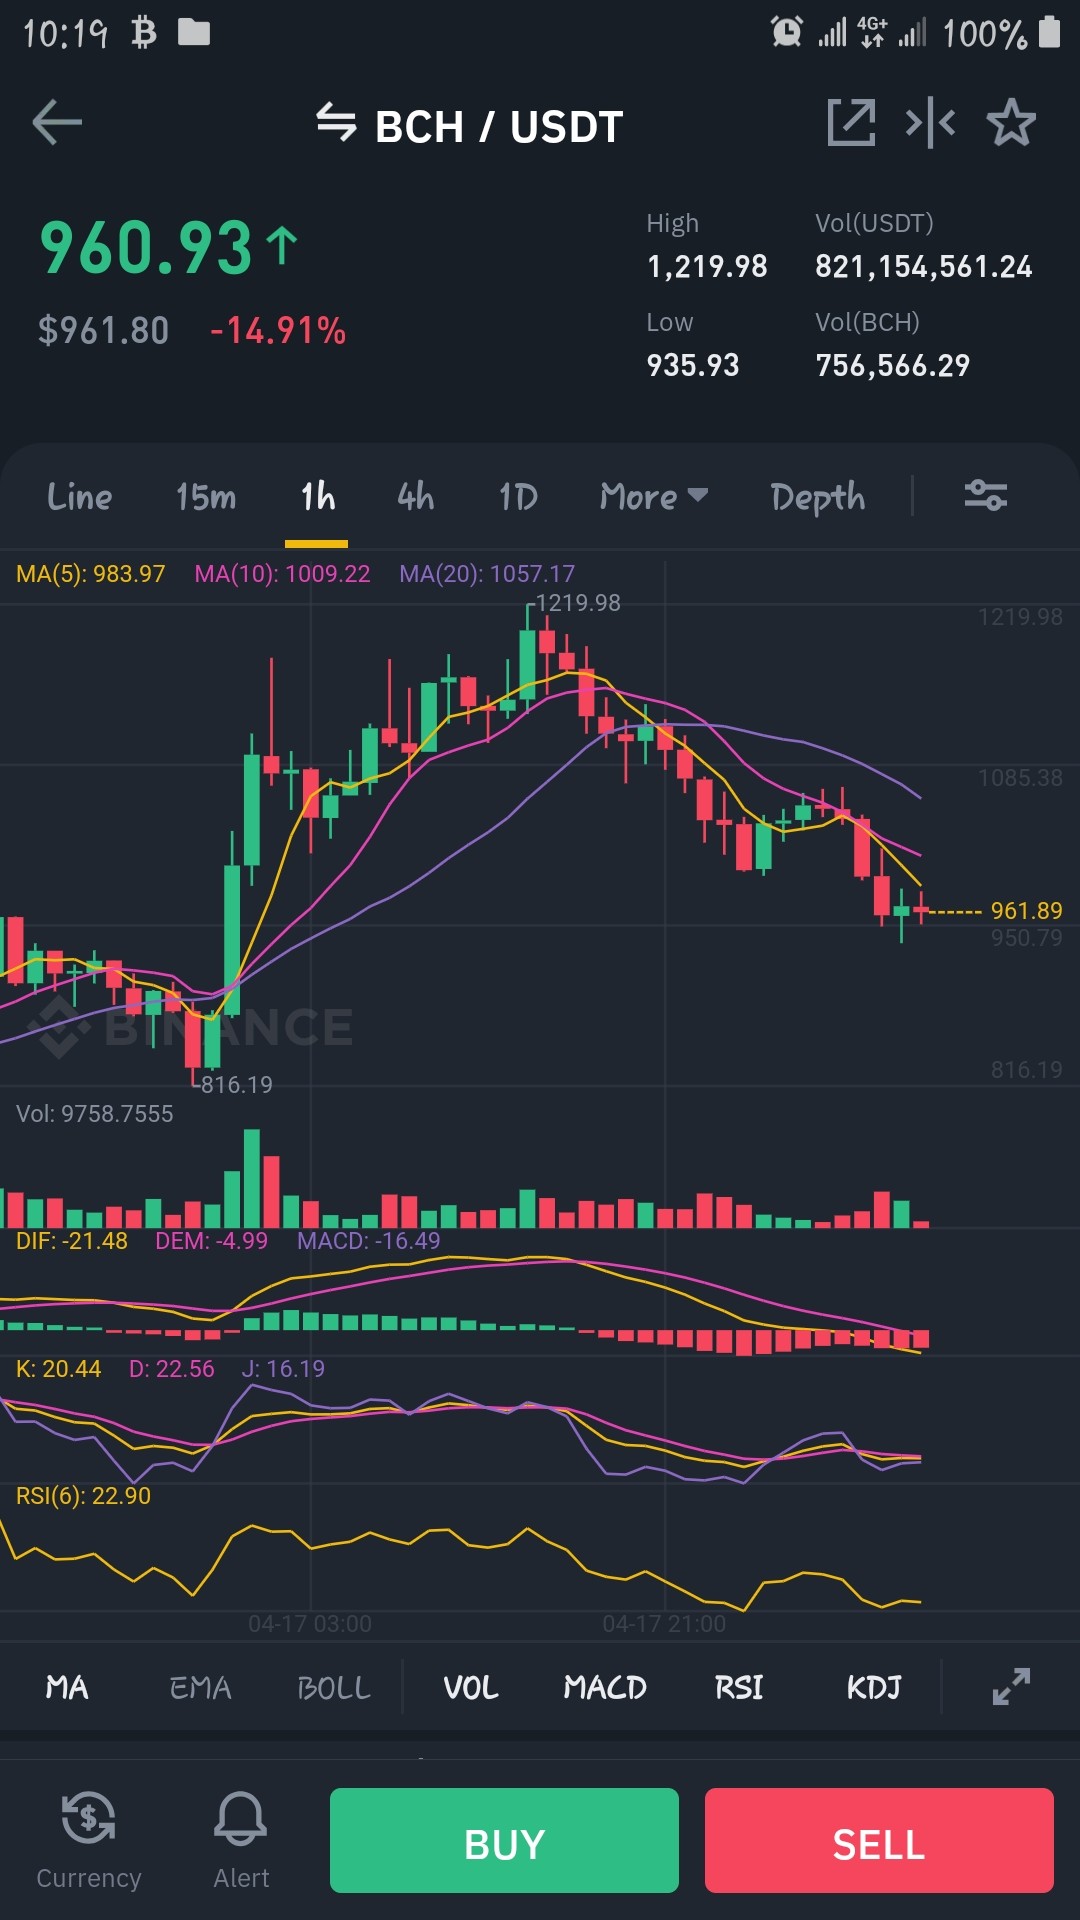The image size is (1080, 1920).
Task: Tap the green BUY button
Action: 504,1840
